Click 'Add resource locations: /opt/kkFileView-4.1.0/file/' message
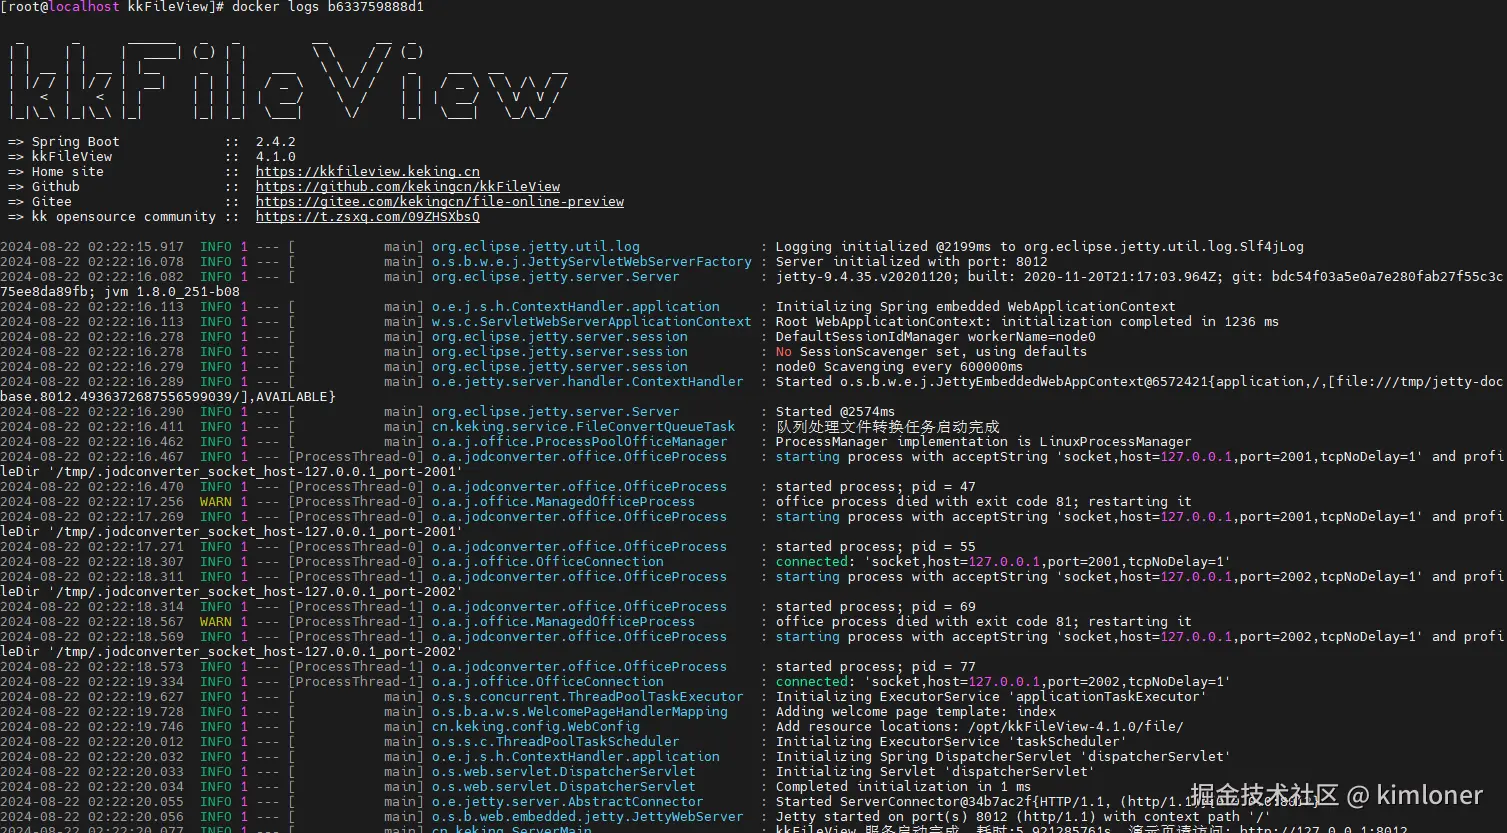Viewport: 1507px width, 833px height. (x=980, y=727)
